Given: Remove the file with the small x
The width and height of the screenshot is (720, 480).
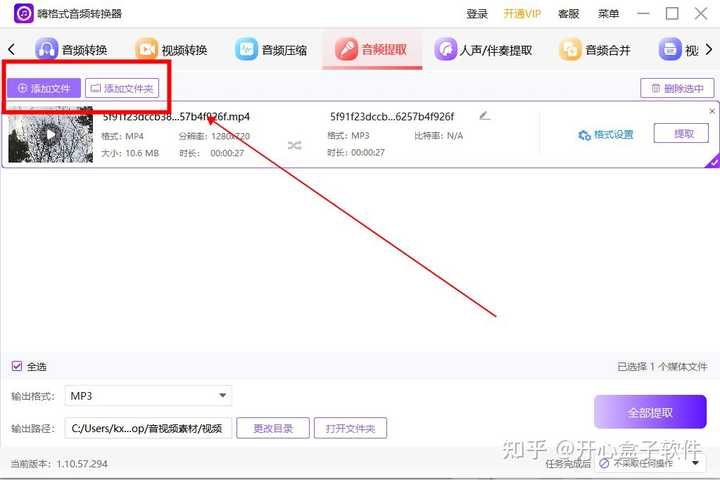Looking at the screenshot, I should pyautogui.click(x=712, y=111).
